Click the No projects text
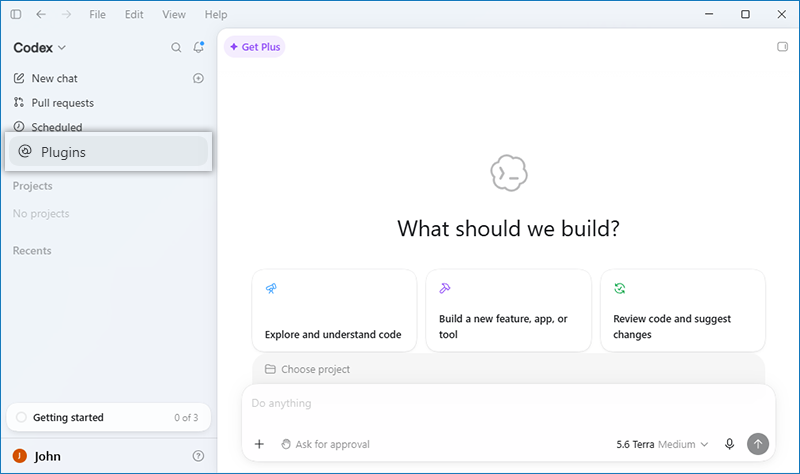This screenshot has width=800, height=474. coord(41,213)
